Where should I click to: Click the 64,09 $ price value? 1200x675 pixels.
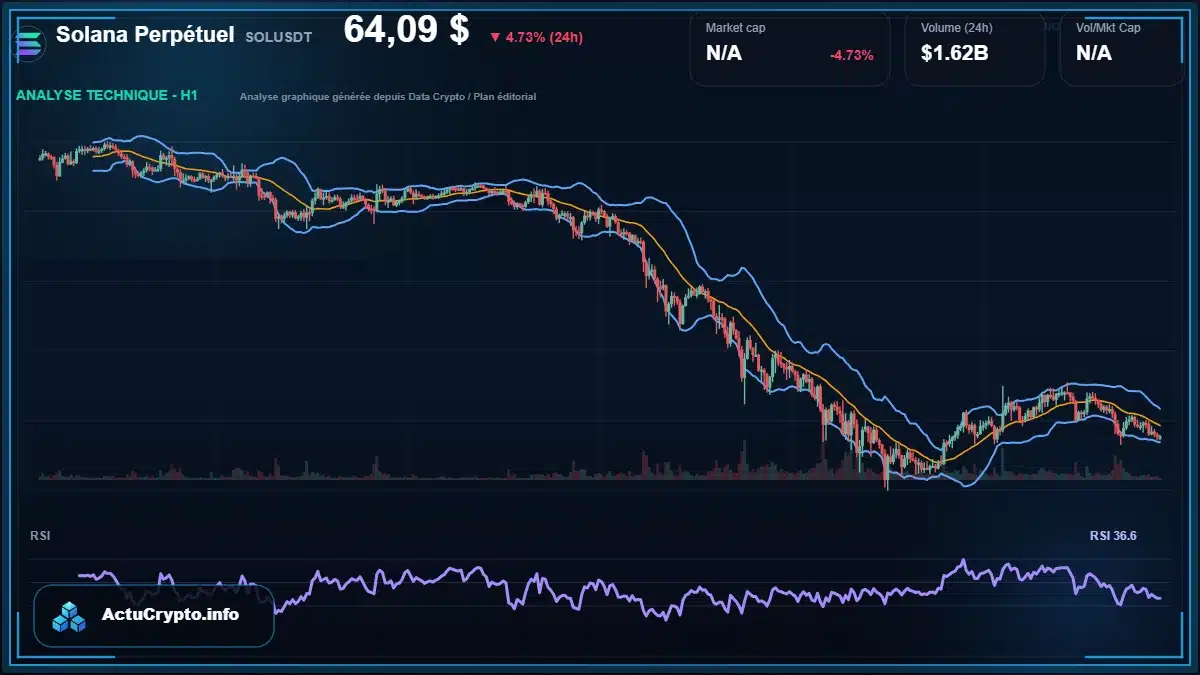[x=406, y=29]
